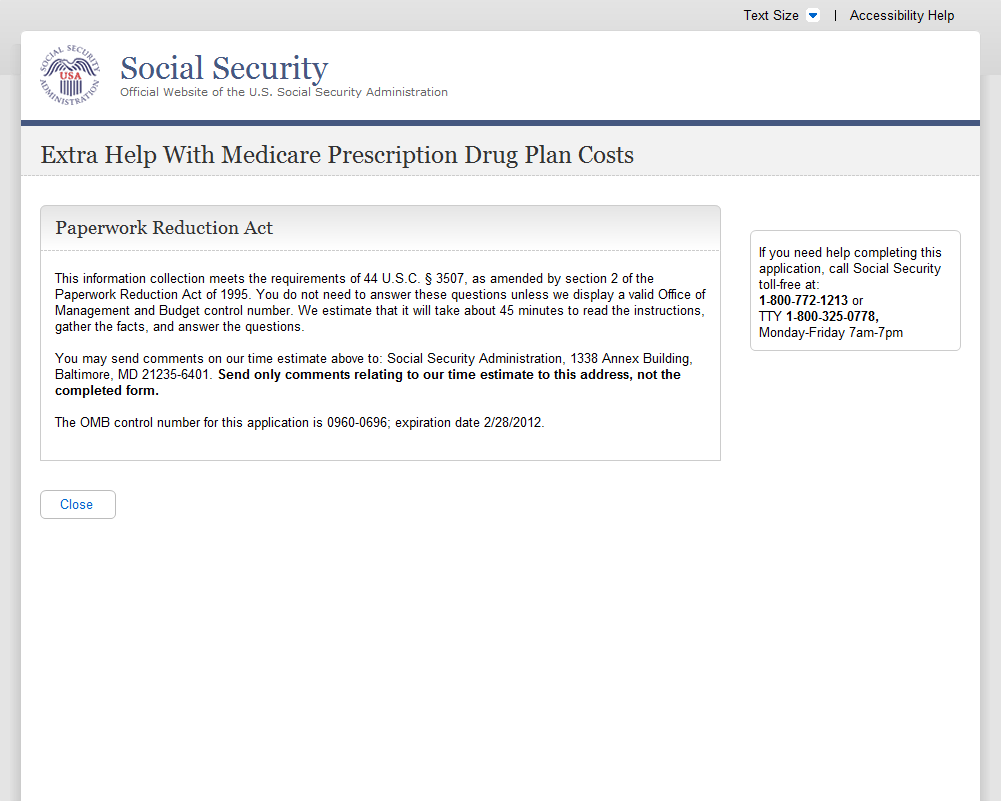Click the If you need help completing text
Image resolution: width=1008 pixels, height=808 pixels.
[x=849, y=253]
